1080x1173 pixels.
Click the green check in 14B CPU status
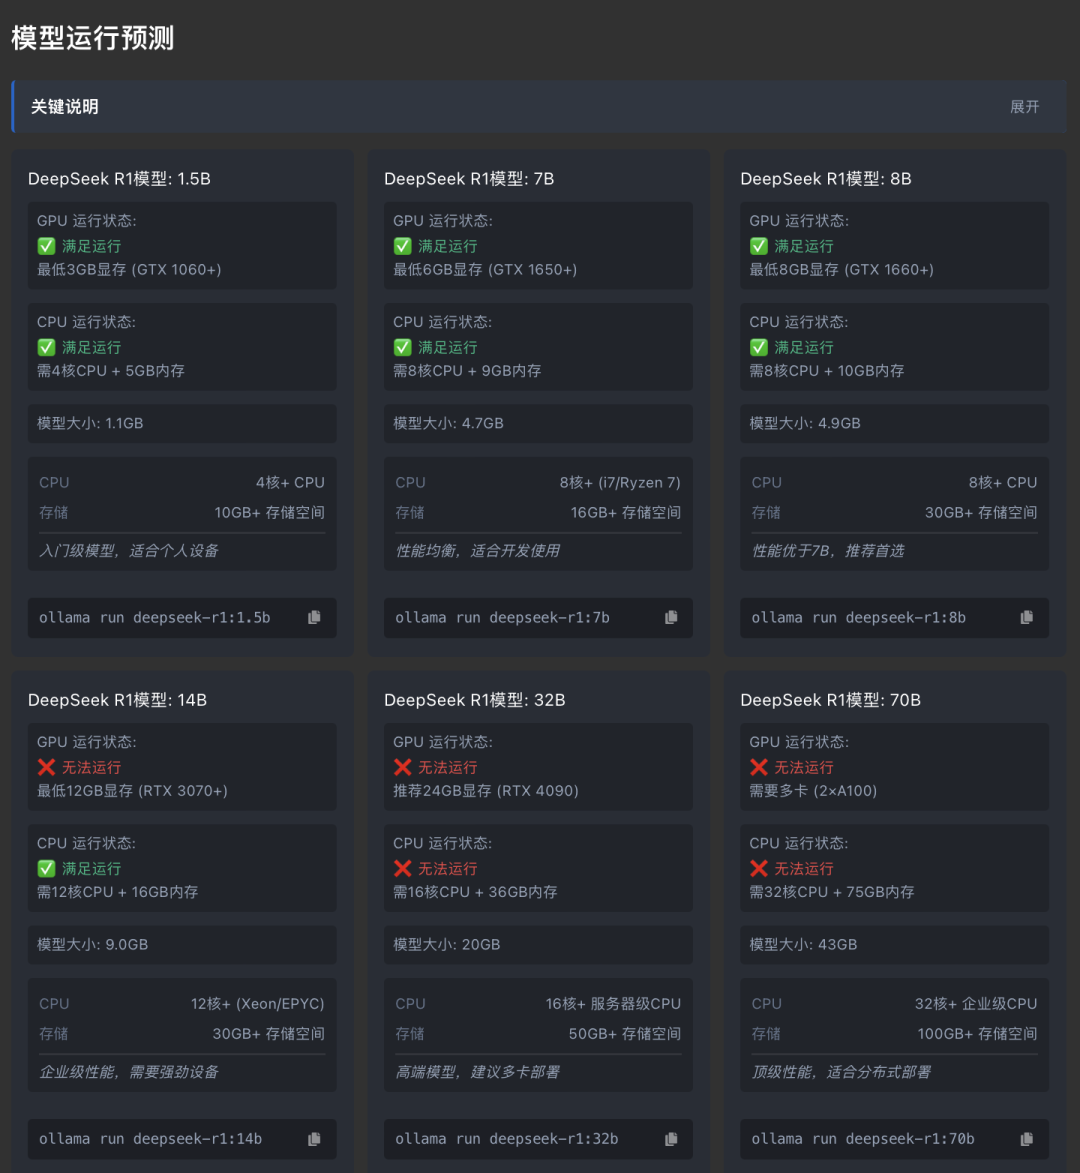(46, 869)
